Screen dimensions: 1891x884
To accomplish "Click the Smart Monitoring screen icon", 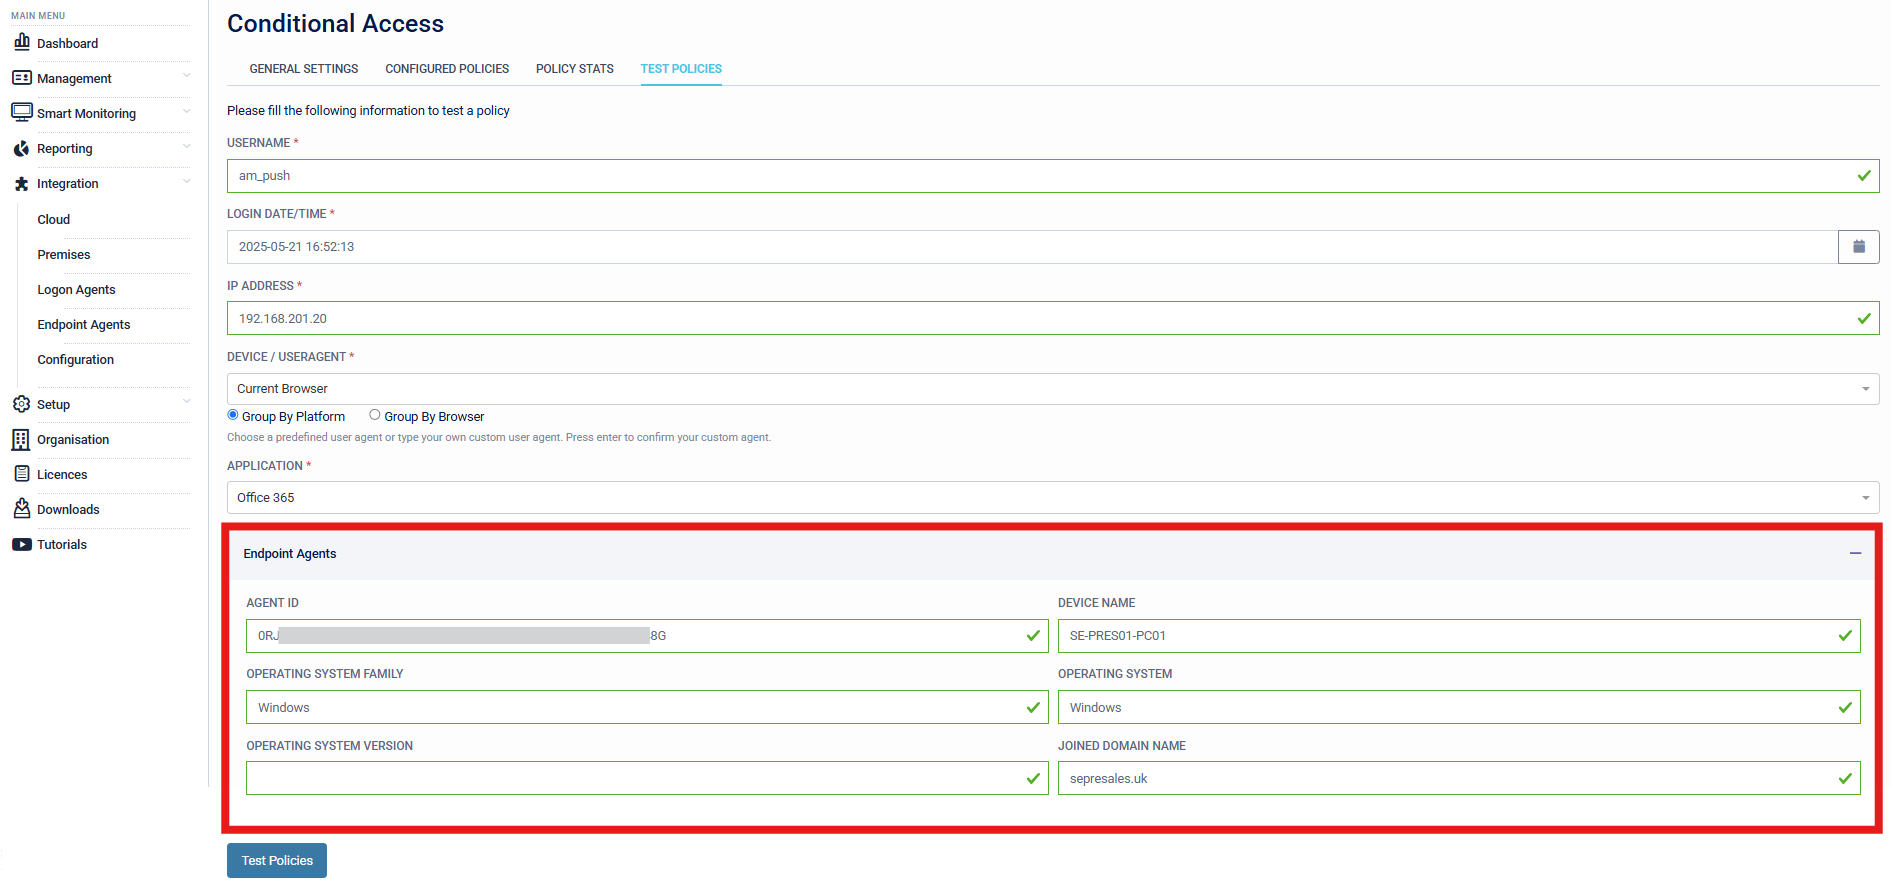I will [21, 112].
